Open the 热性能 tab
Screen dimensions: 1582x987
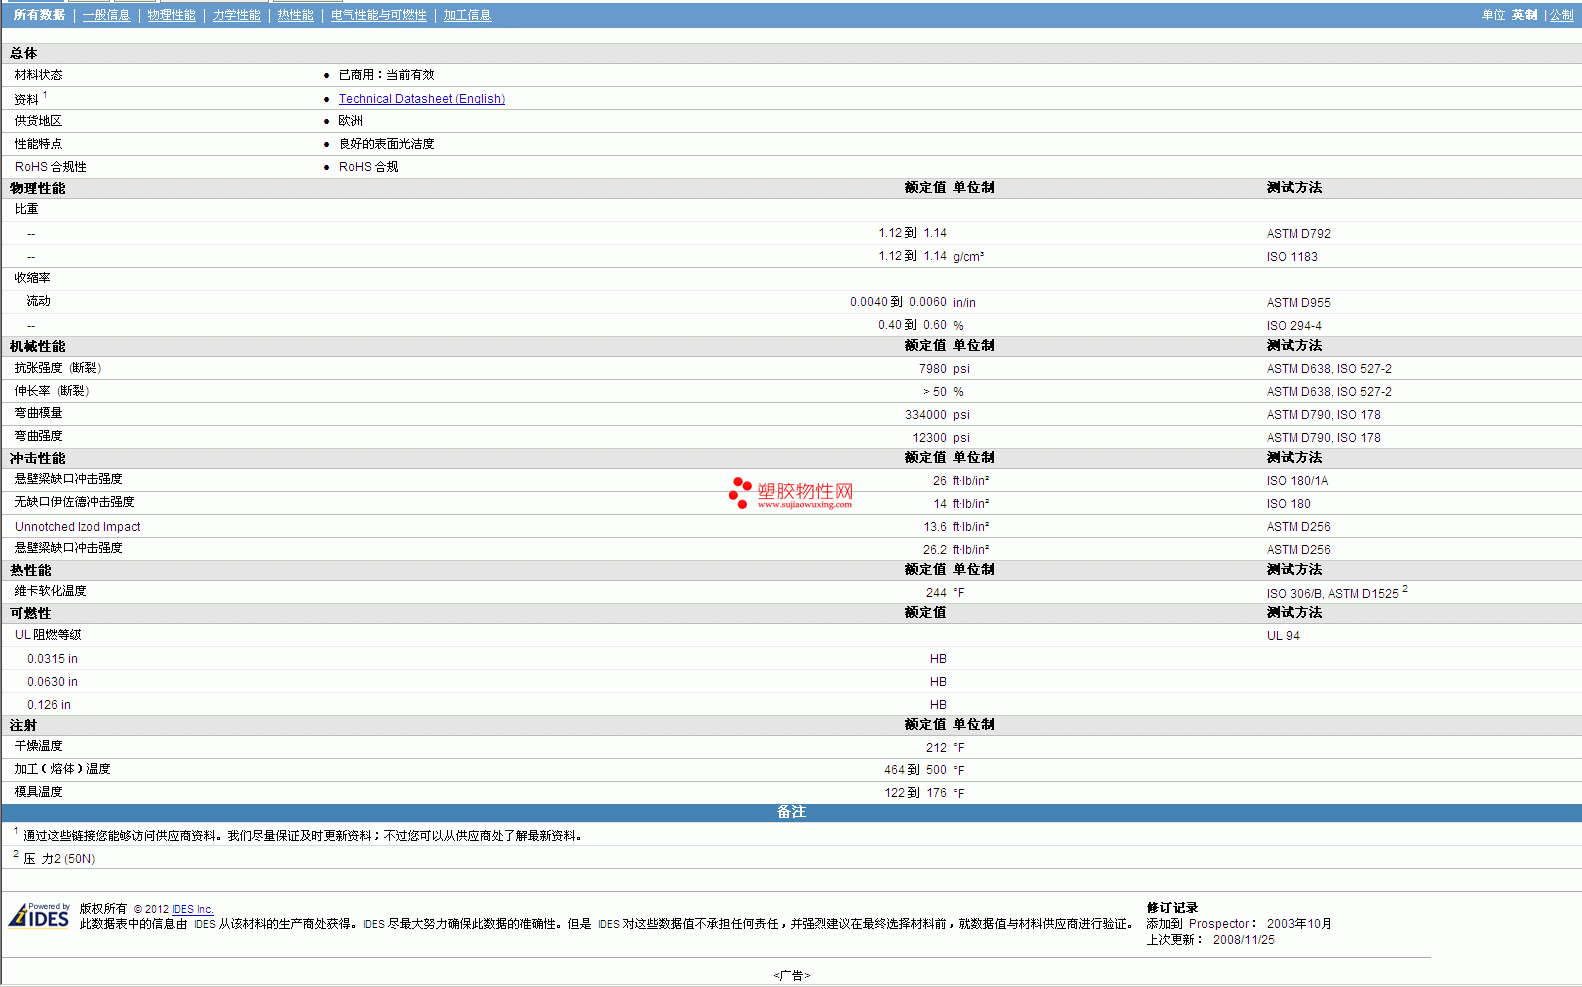click(295, 15)
